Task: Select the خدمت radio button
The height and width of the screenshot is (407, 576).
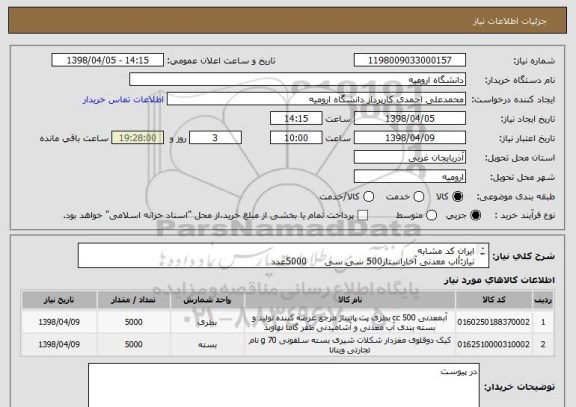Action: coord(418,197)
